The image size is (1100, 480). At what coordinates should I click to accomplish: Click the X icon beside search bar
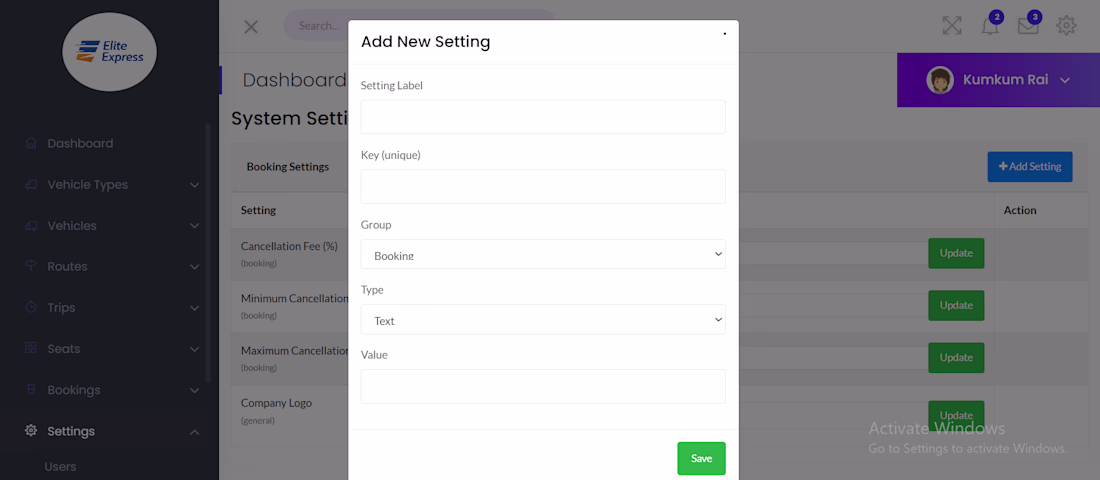(x=251, y=27)
